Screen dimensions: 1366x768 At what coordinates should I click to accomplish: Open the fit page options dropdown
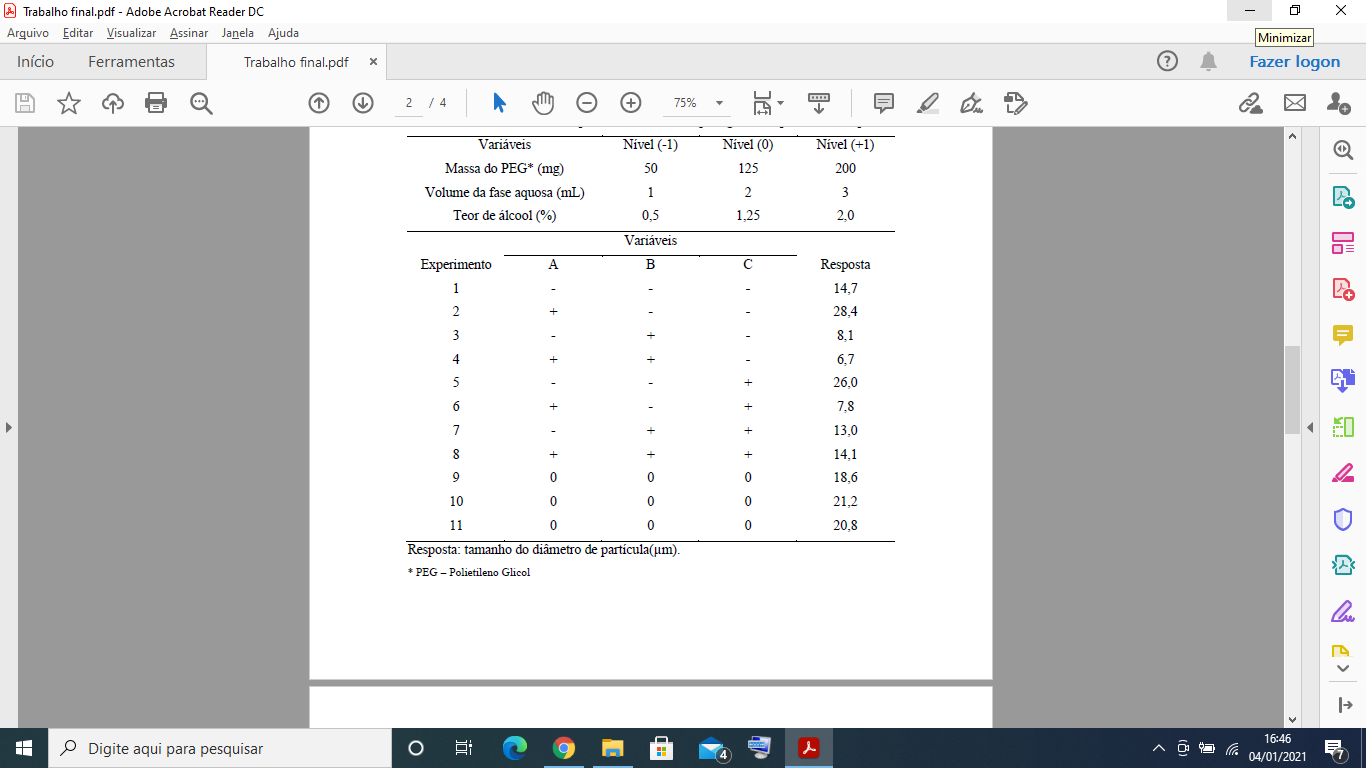point(768,103)
